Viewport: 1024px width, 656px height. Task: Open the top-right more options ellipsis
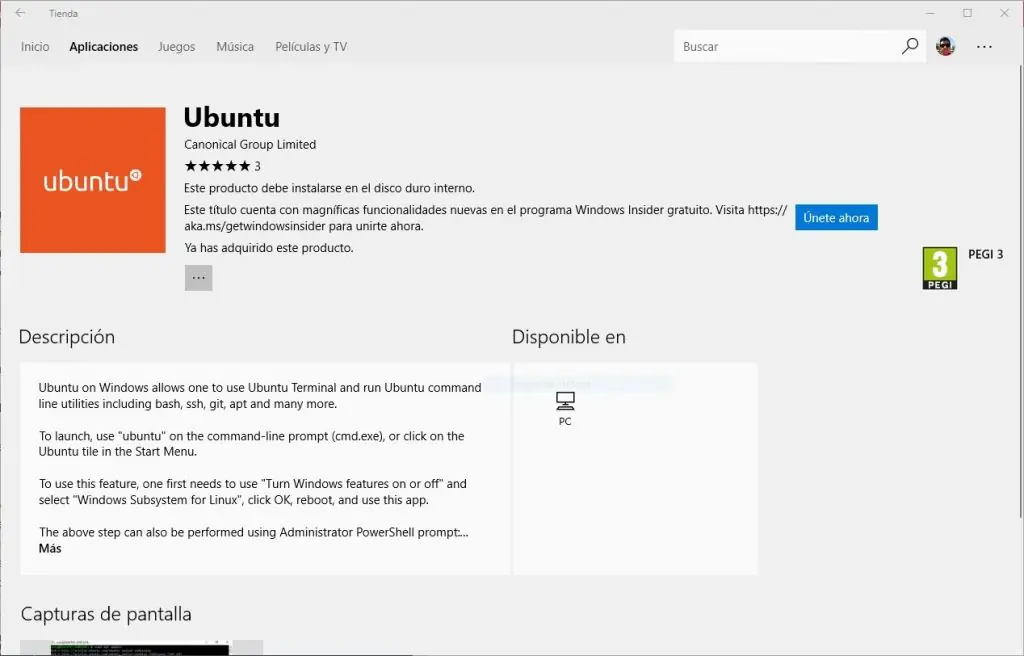984,46
